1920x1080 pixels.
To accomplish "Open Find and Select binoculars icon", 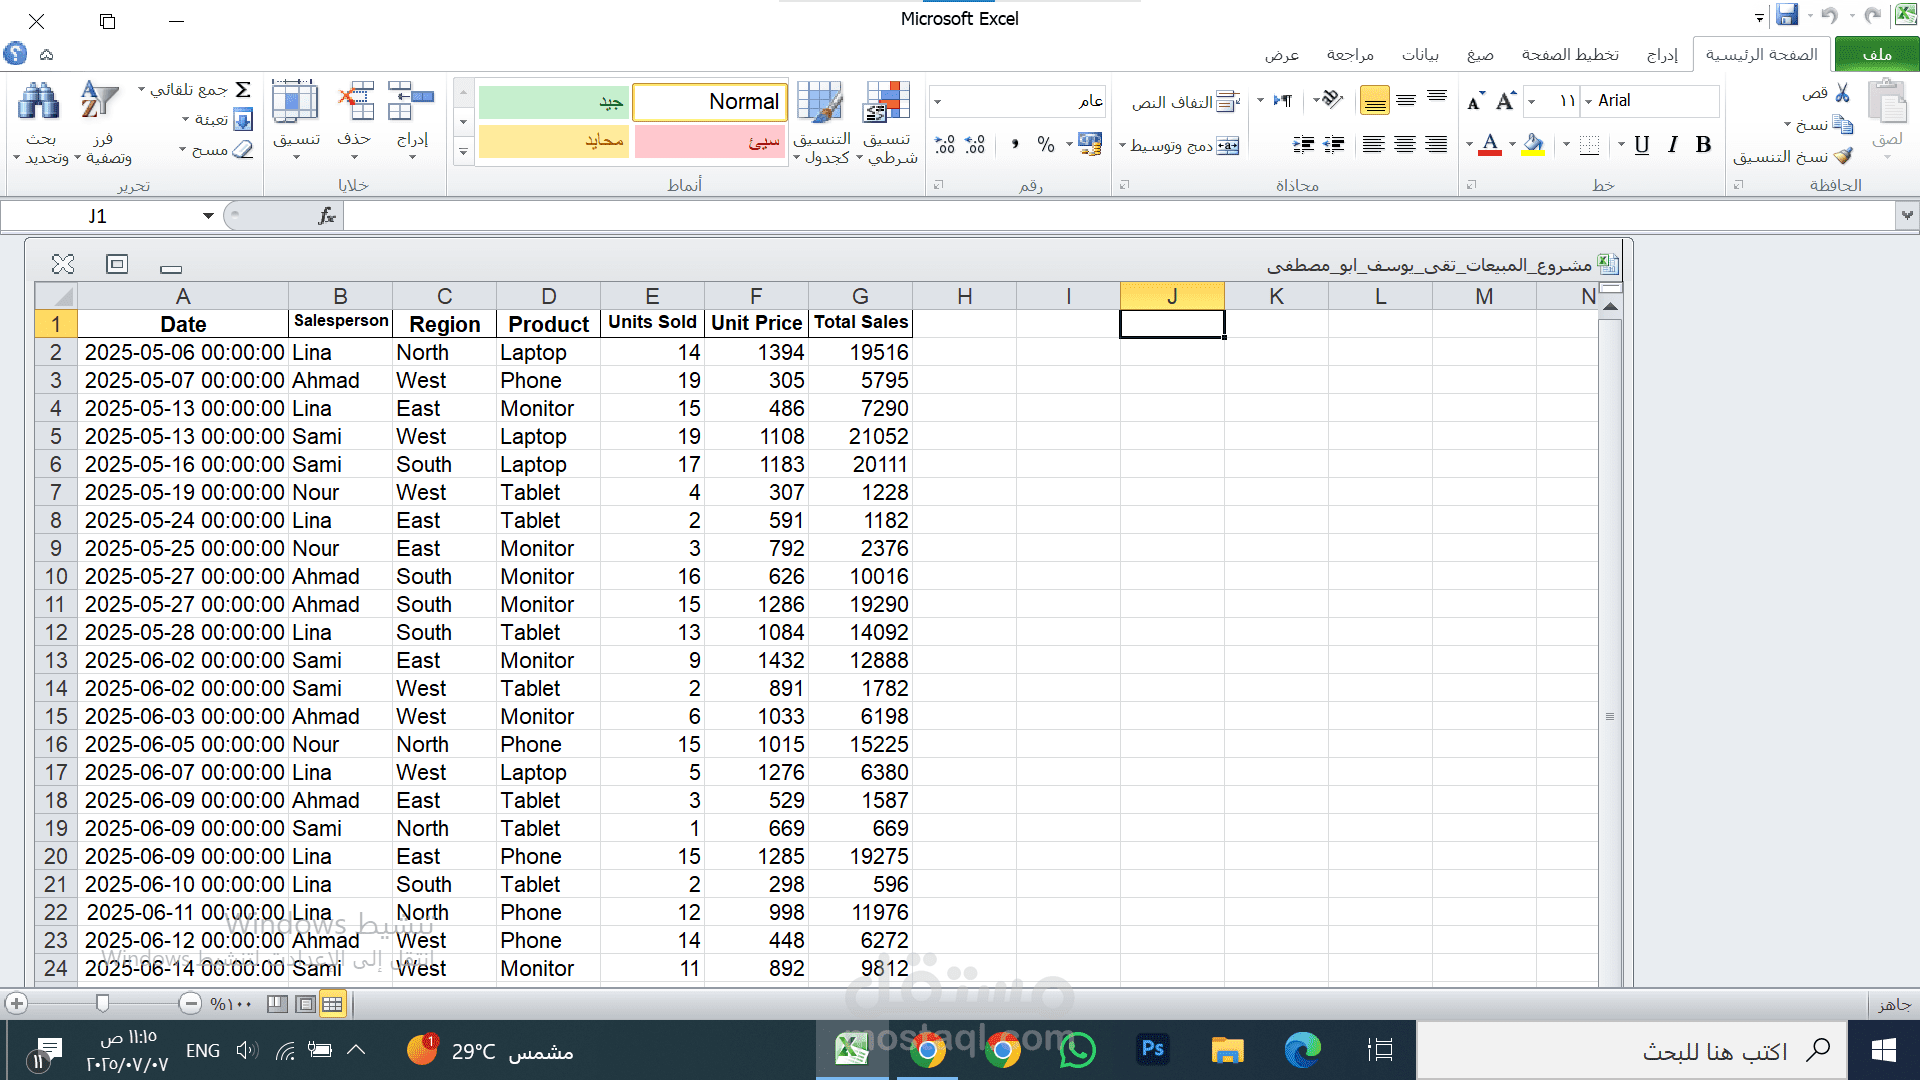I will (x=39, y=102).
